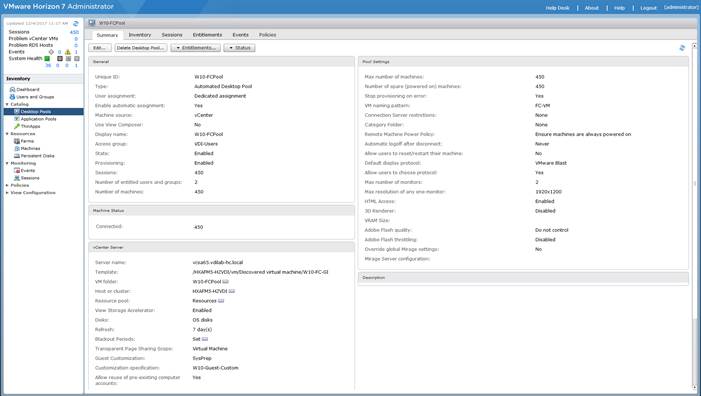
Task: Click the FC-VM naming pattern value
Action: pos(542,105)
